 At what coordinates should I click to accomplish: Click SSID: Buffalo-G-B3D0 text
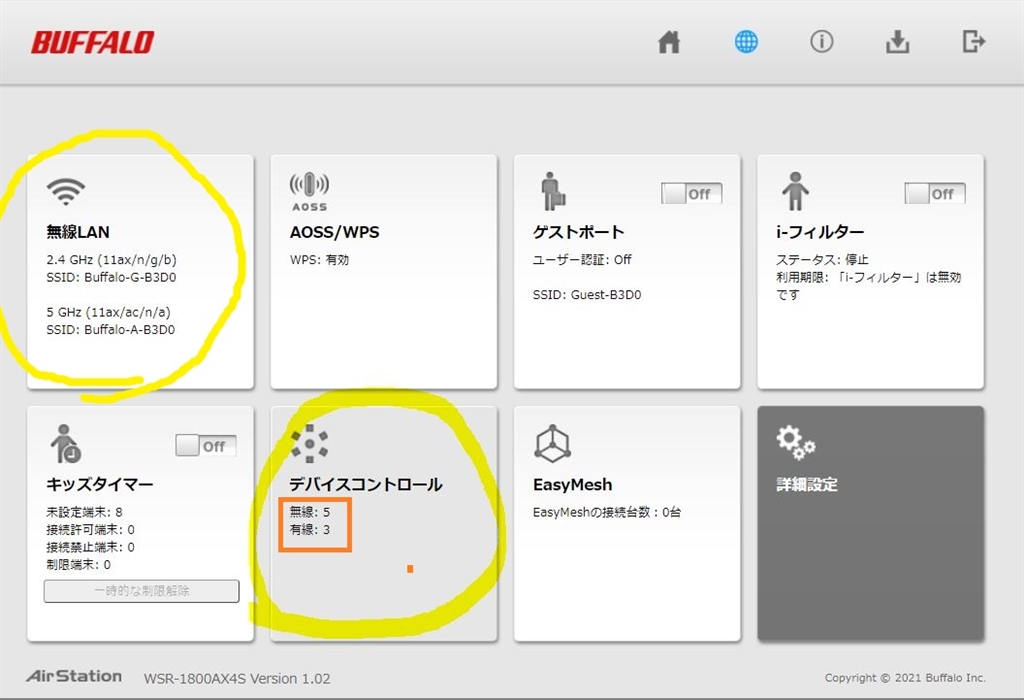111,277
